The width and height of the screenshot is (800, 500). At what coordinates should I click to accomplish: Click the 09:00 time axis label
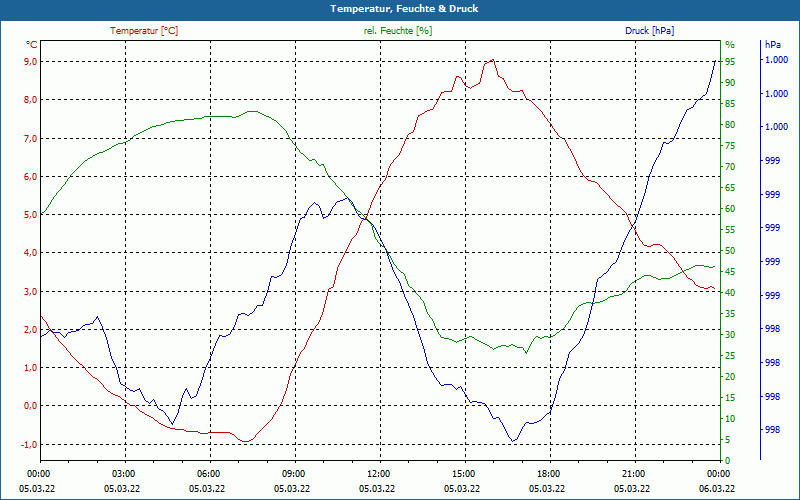(294, 473)
